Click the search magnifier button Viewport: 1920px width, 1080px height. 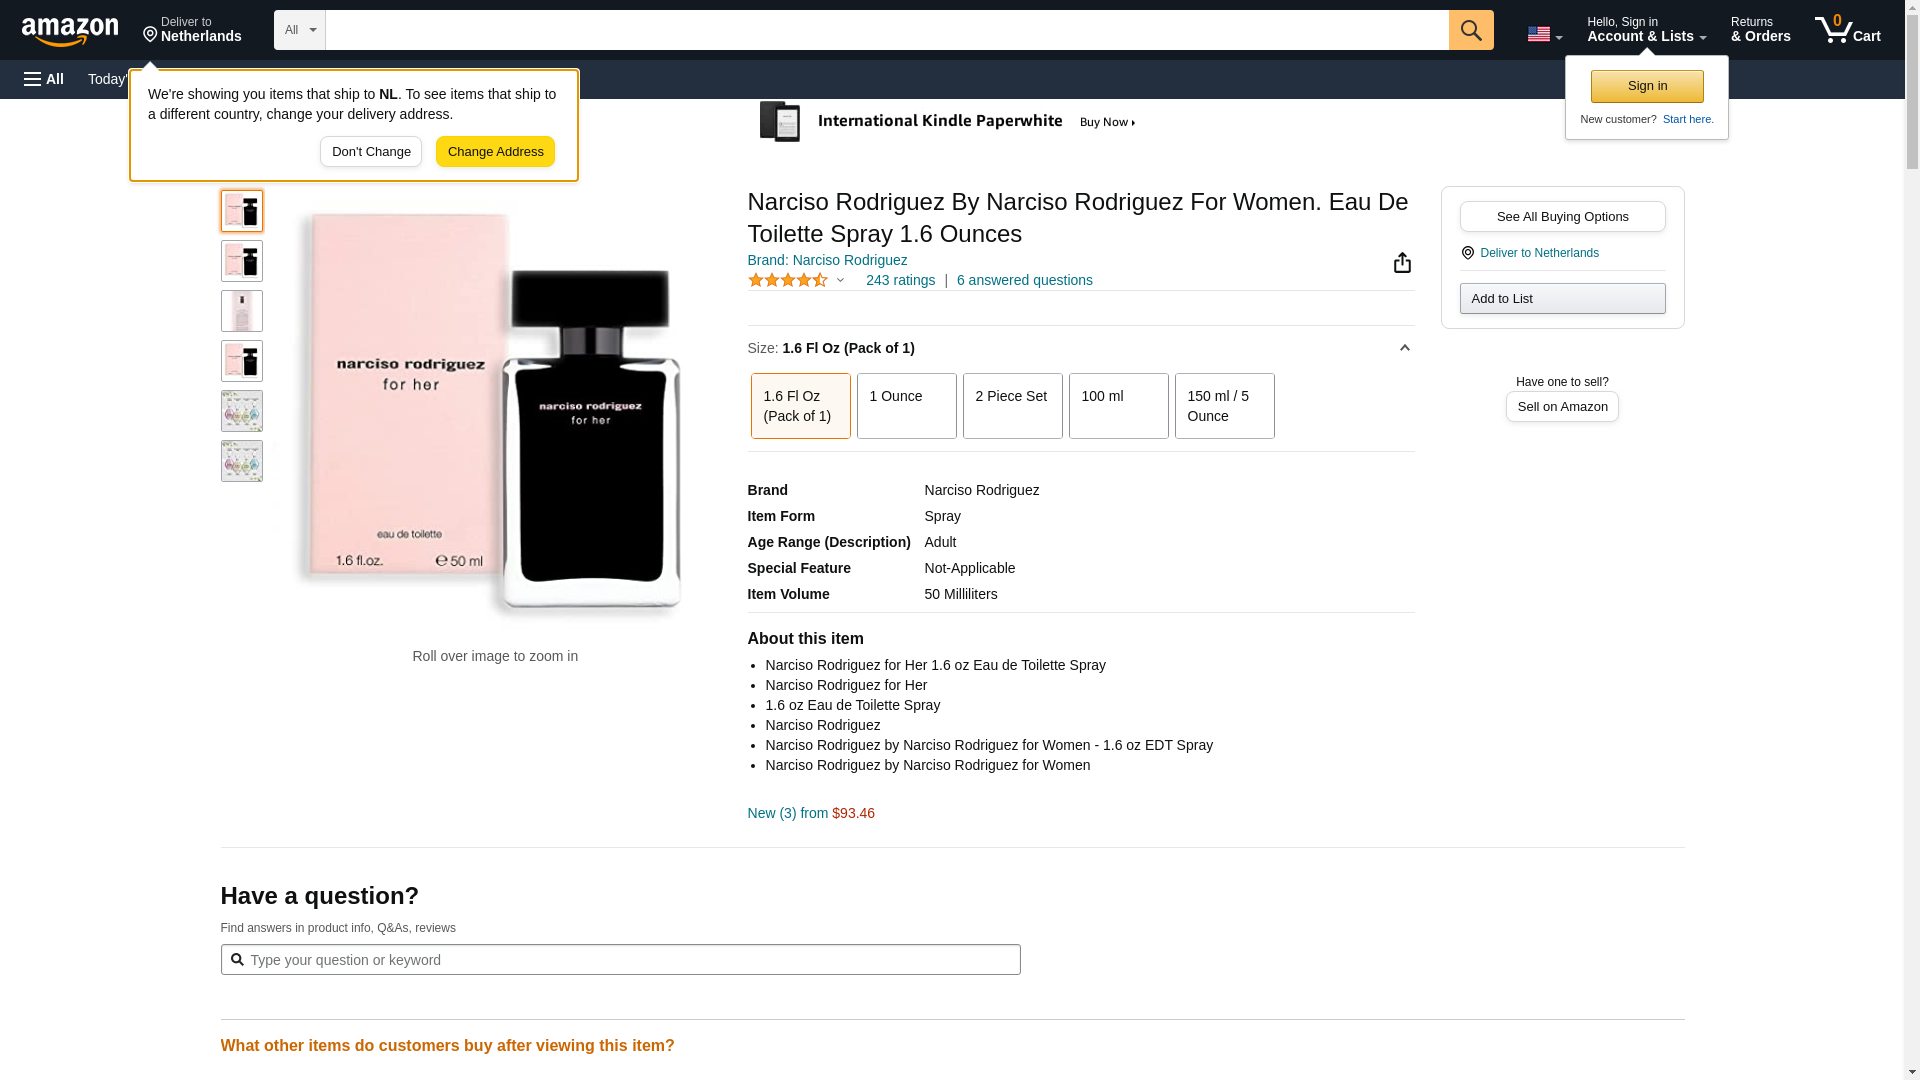(x=1470, y=30)
